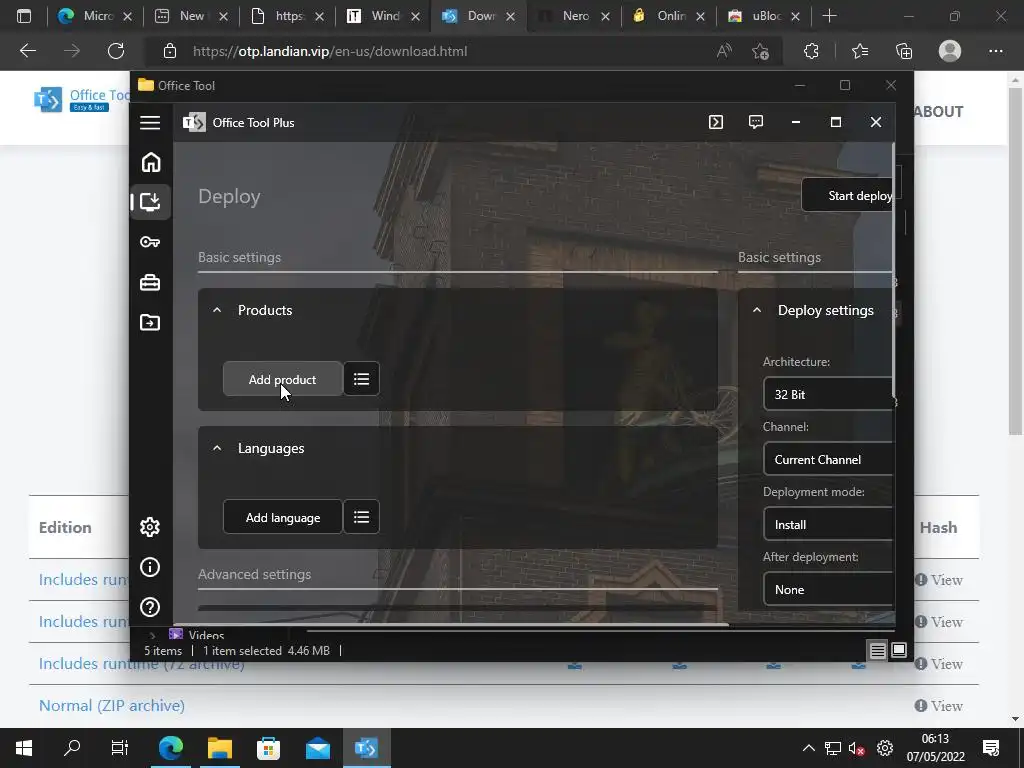Open the notification center icon
The width and height of the screenshot is (1024, 768).
pos(991,748)
